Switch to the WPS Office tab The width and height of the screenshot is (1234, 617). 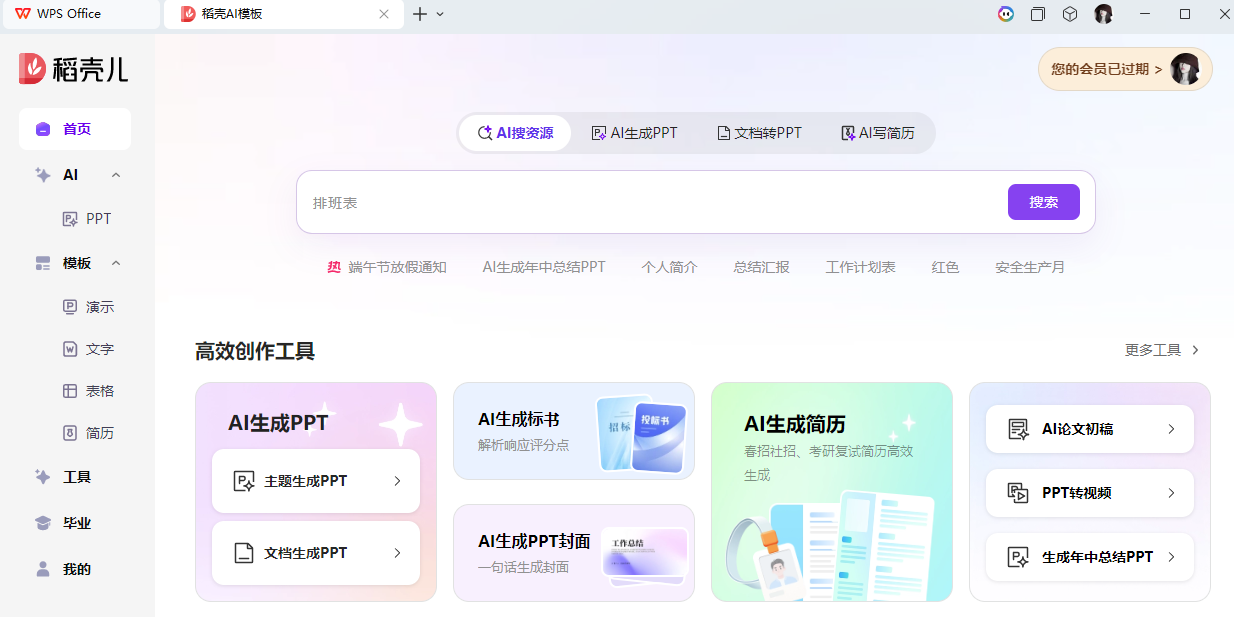[80, 14]
